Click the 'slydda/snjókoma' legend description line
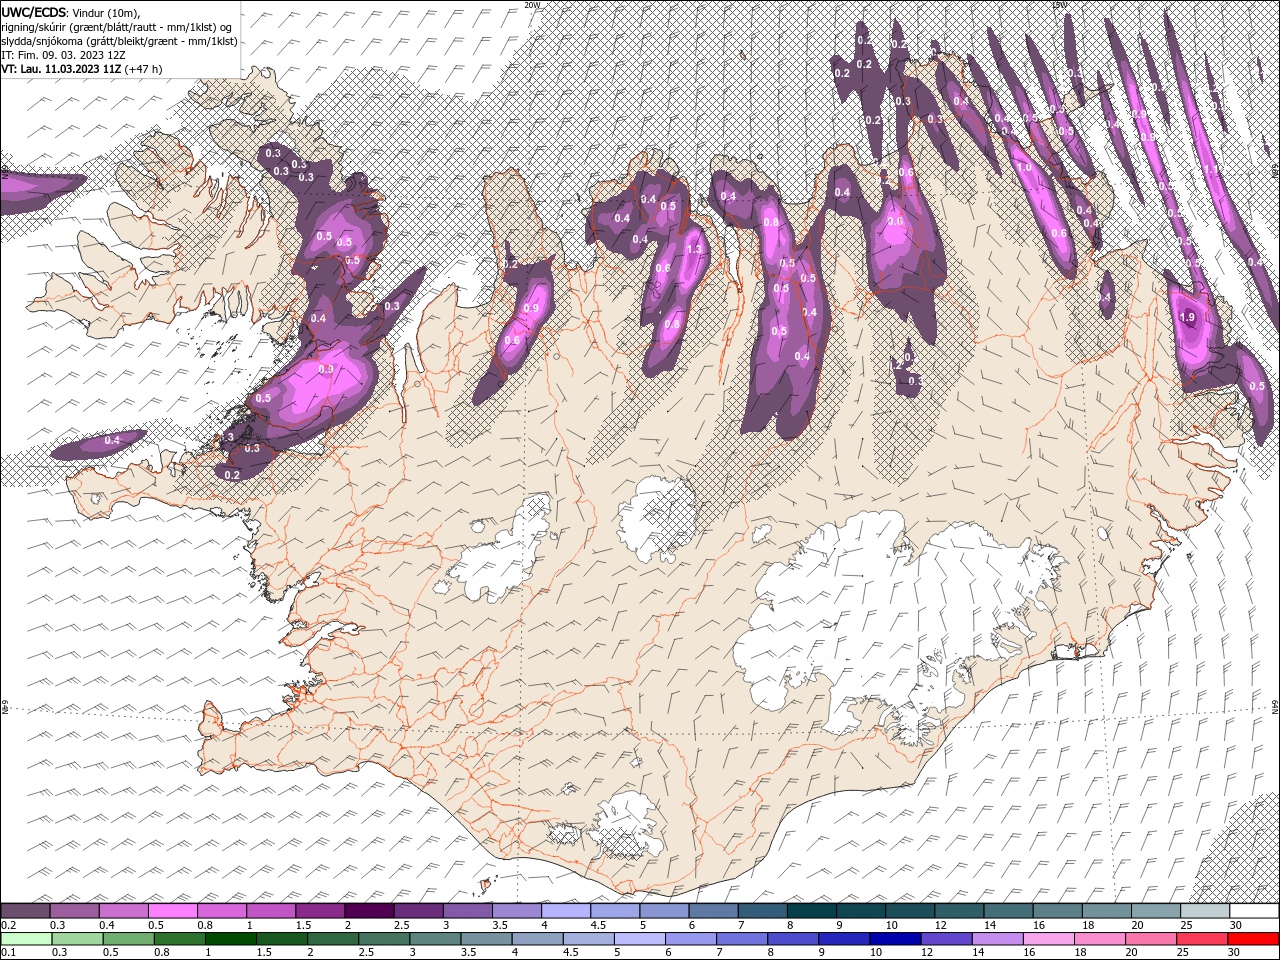 119,41
